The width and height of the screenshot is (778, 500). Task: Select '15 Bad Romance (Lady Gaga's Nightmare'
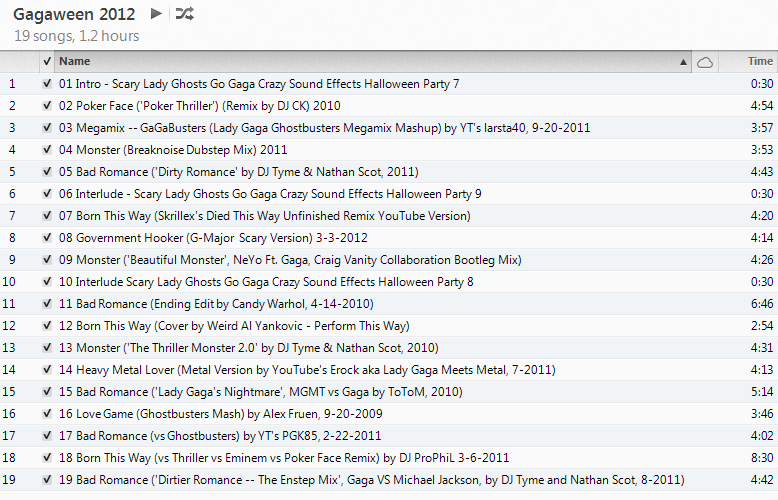click(x=260, y=392)
